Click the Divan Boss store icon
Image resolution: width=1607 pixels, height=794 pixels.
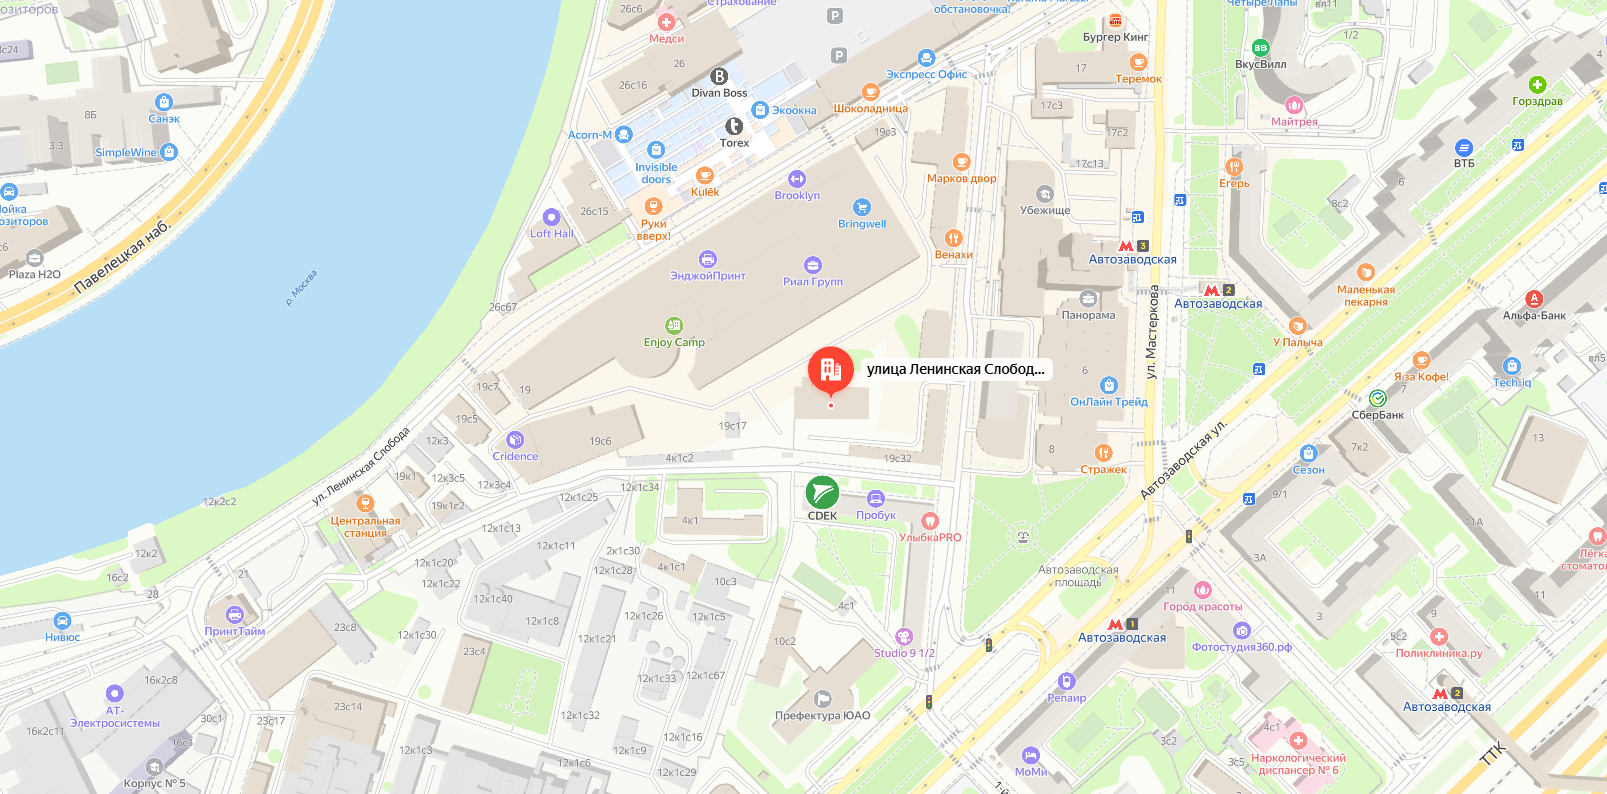pos(719,76)
